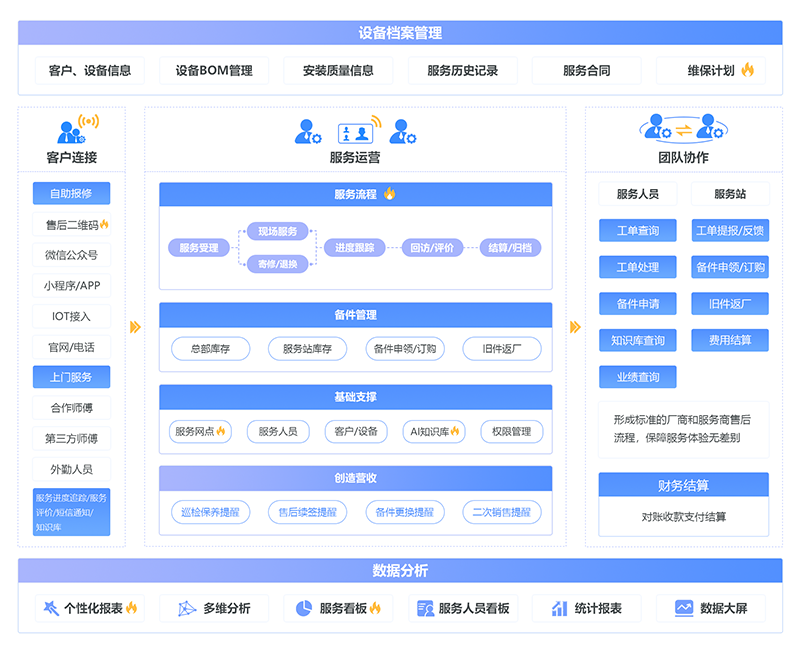Click 工单查询 button
This screenshot has height=654, width=800.
pos(638,231)
